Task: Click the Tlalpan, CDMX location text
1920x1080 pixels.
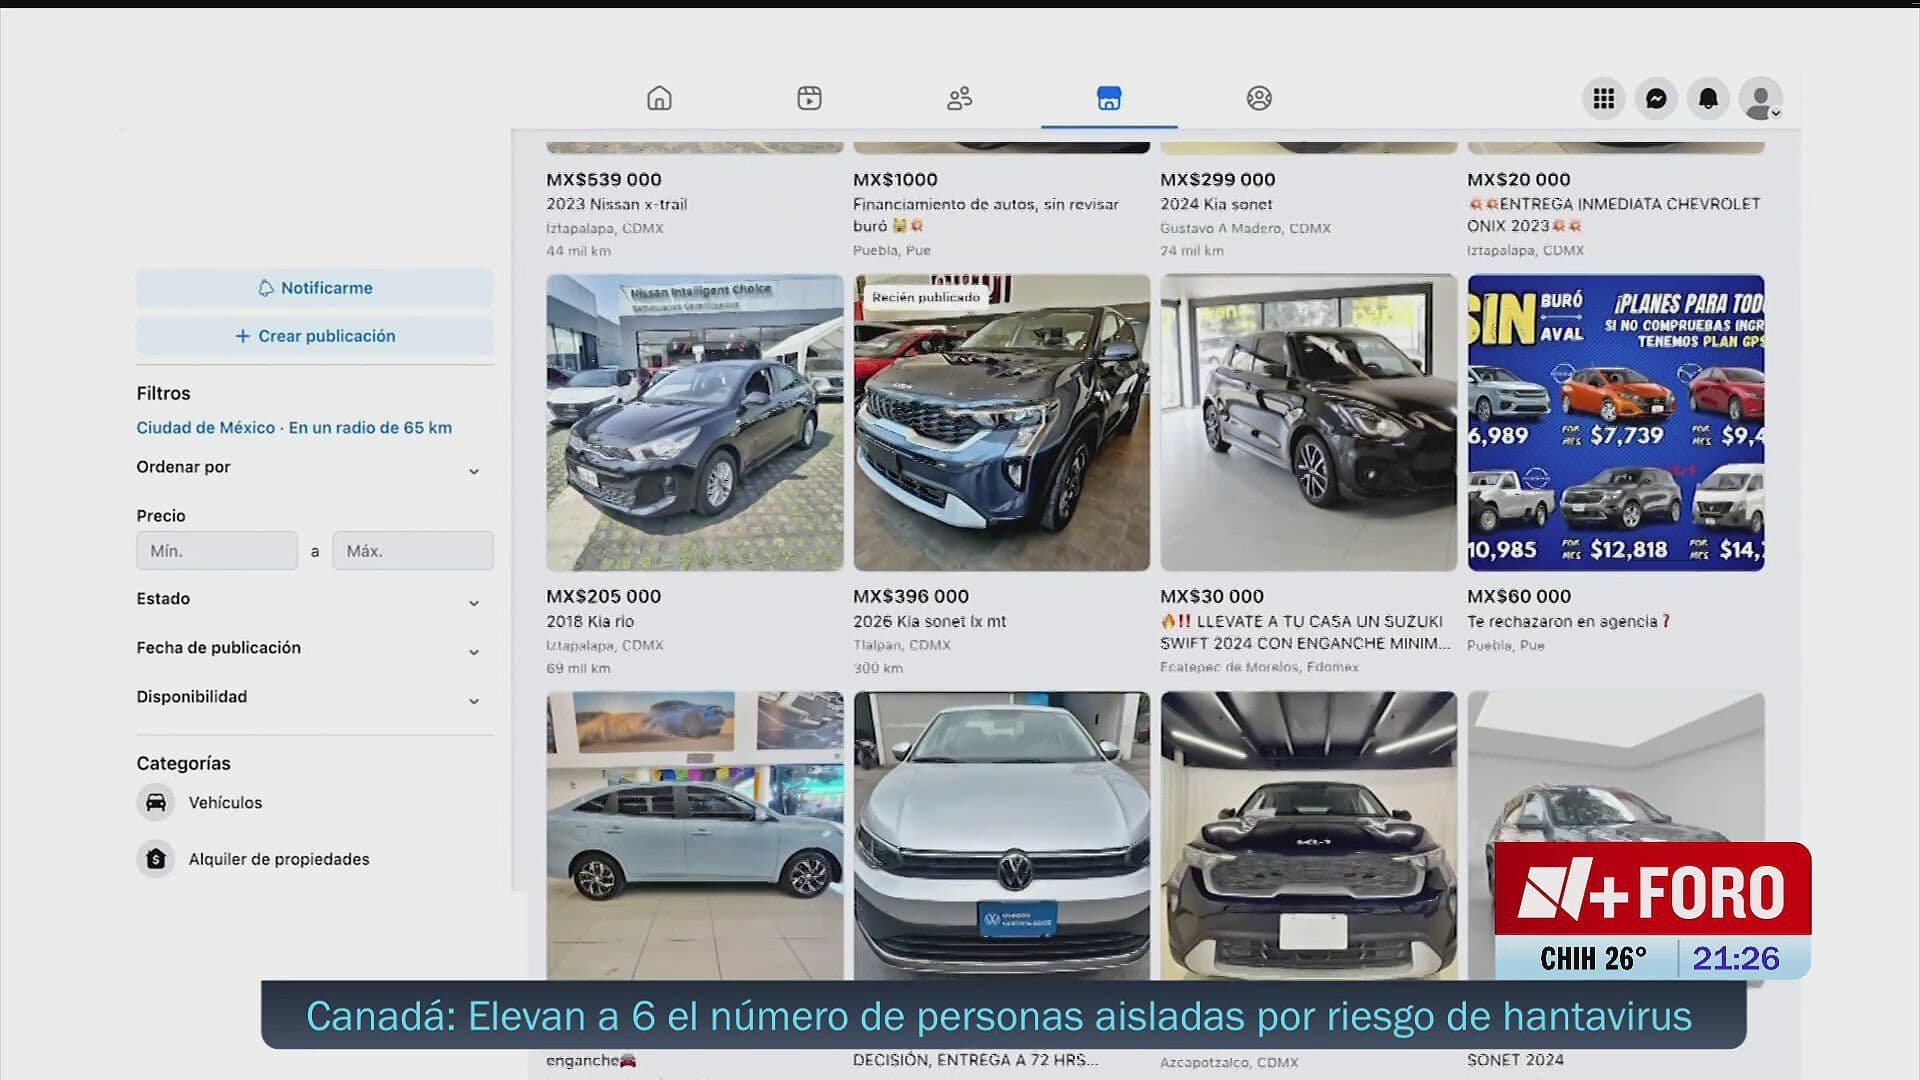Action: [x=902, y=645]
